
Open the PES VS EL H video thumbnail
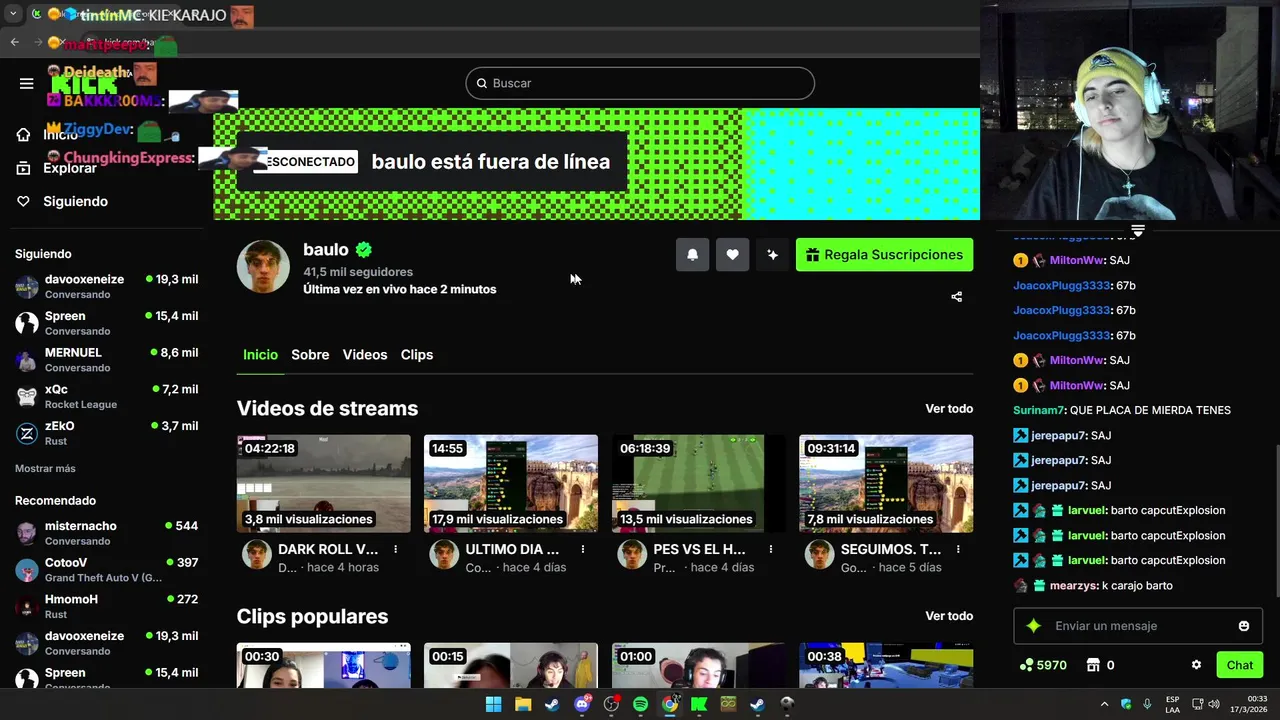coord(698,483)
